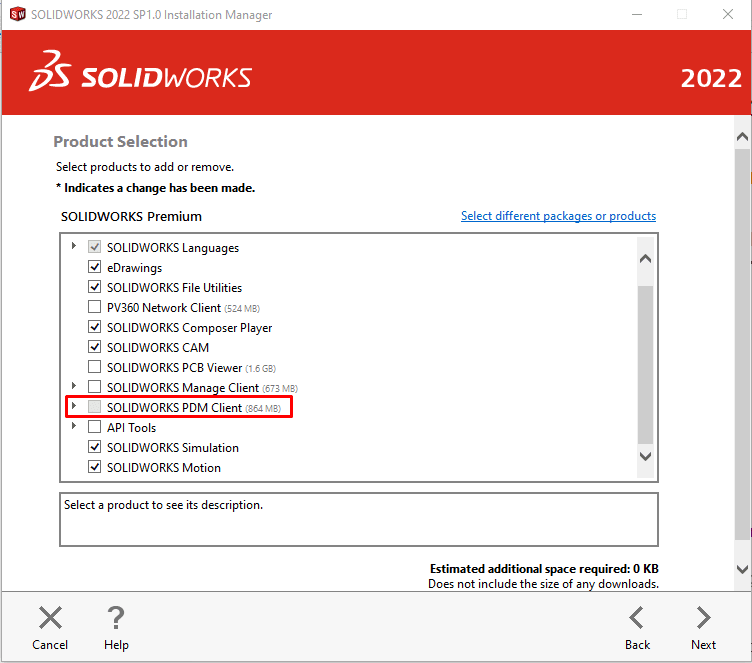Uncheck the SOLIDWORKS CAM checkbox
The image size is (752, 663).
[94, 347]
